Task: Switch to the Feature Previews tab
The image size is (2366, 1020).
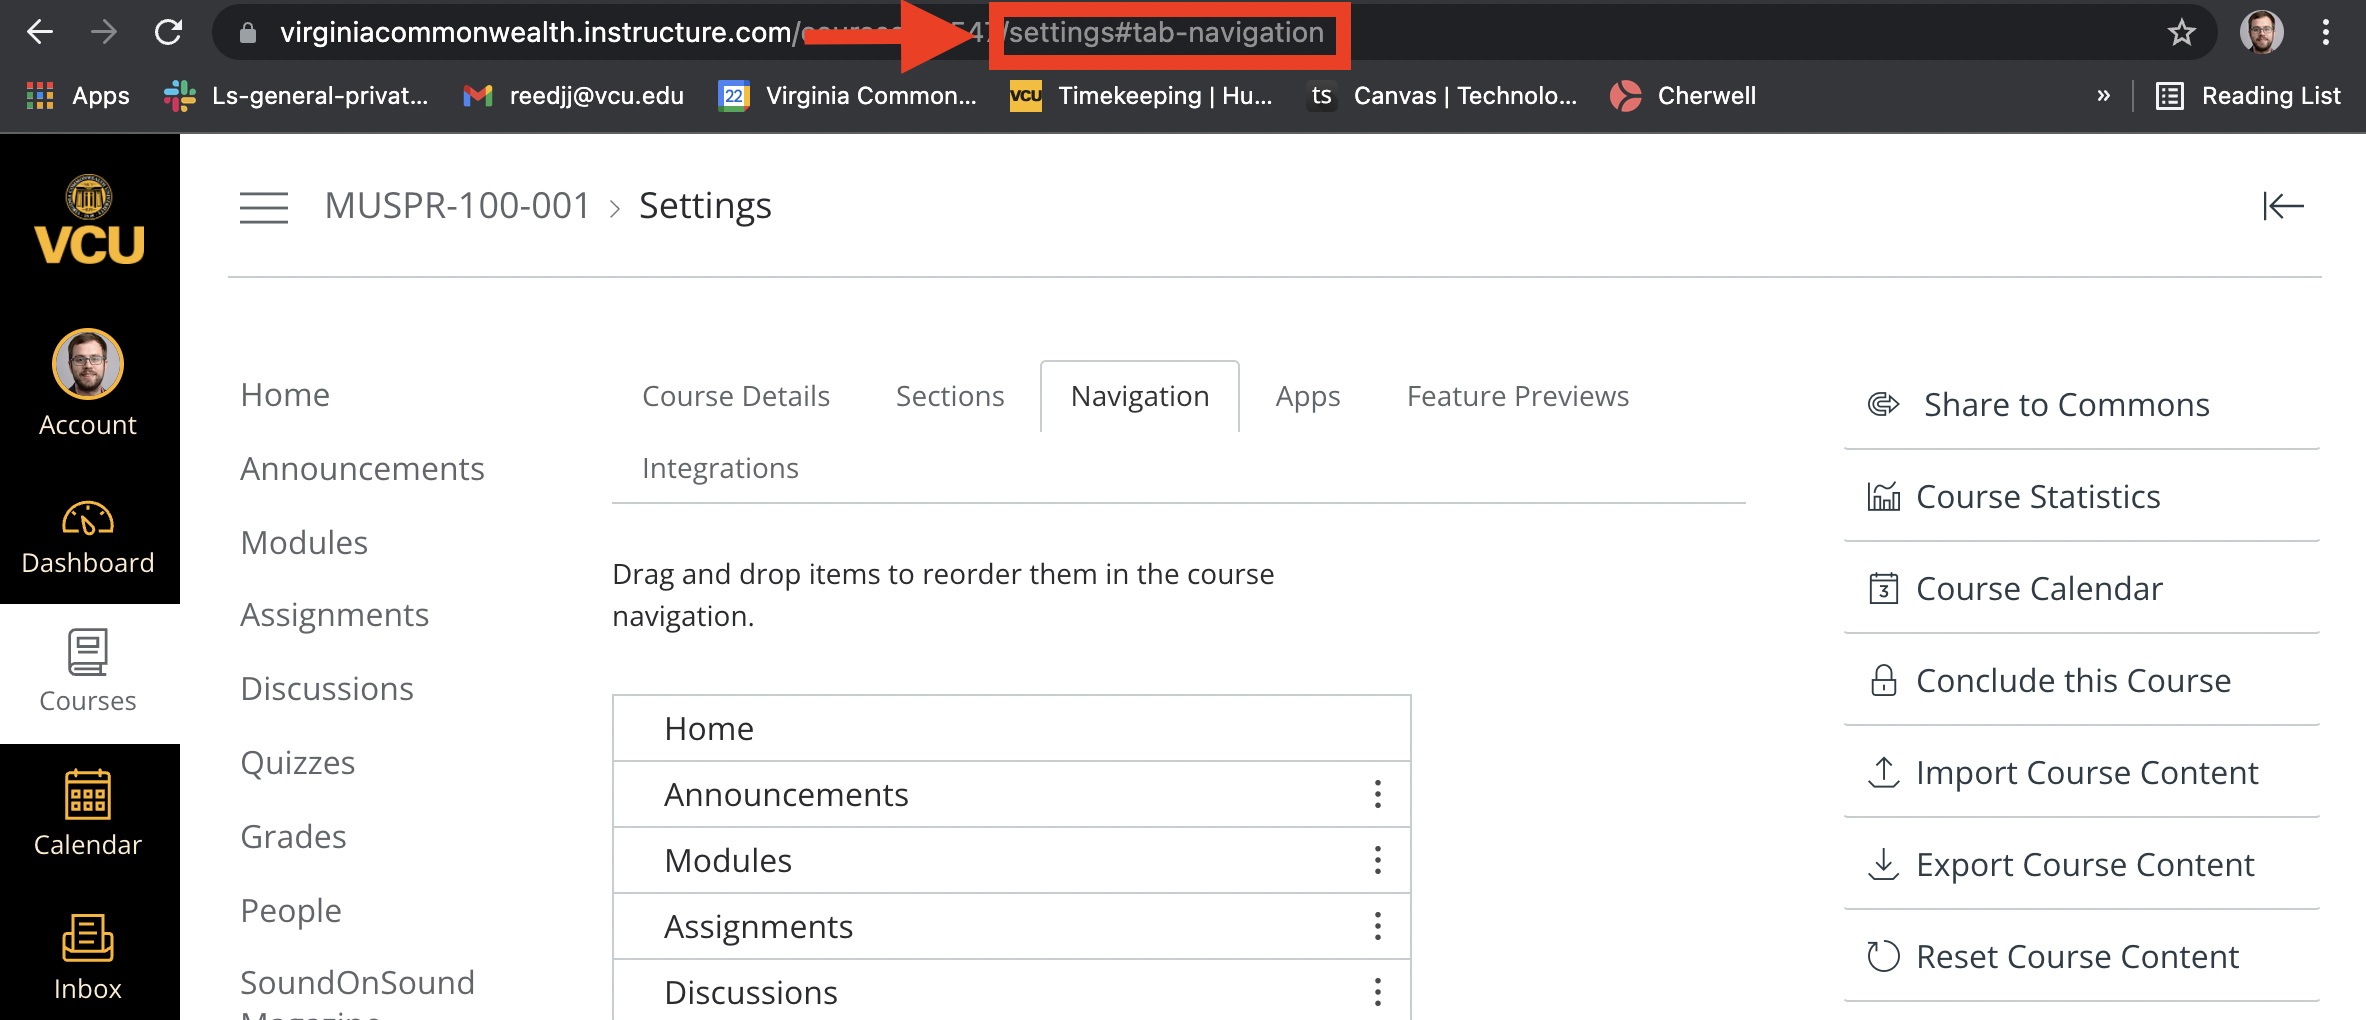Action: click(1517, 396)
